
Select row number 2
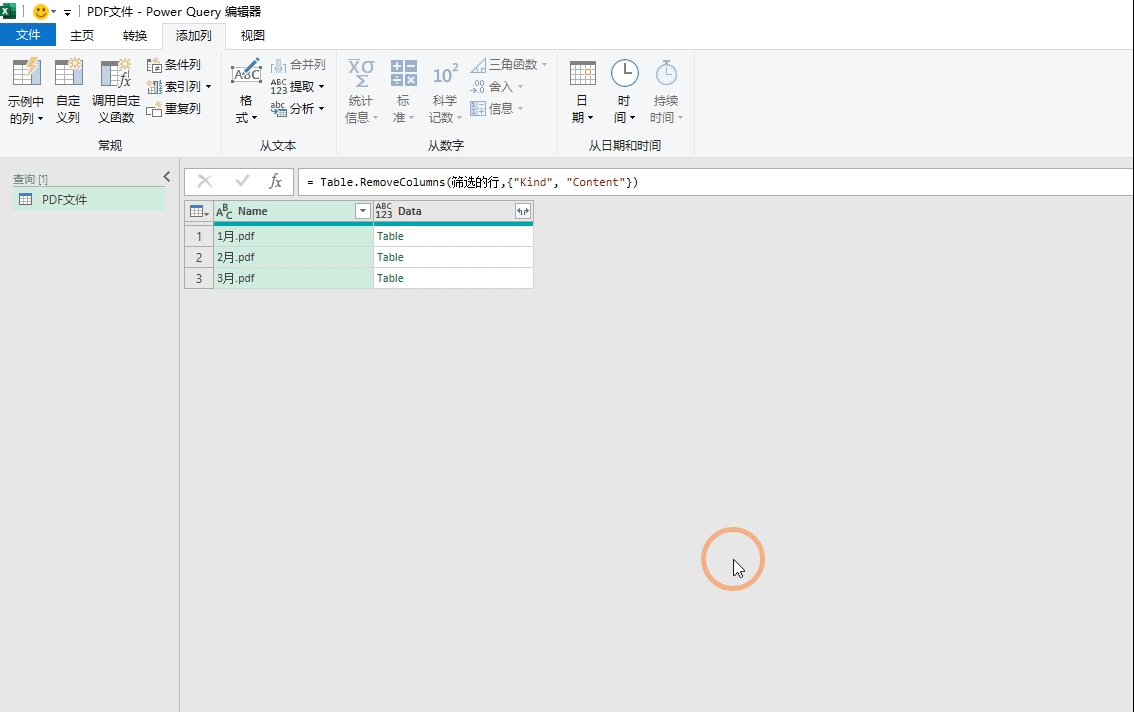(x=199, y=257)
